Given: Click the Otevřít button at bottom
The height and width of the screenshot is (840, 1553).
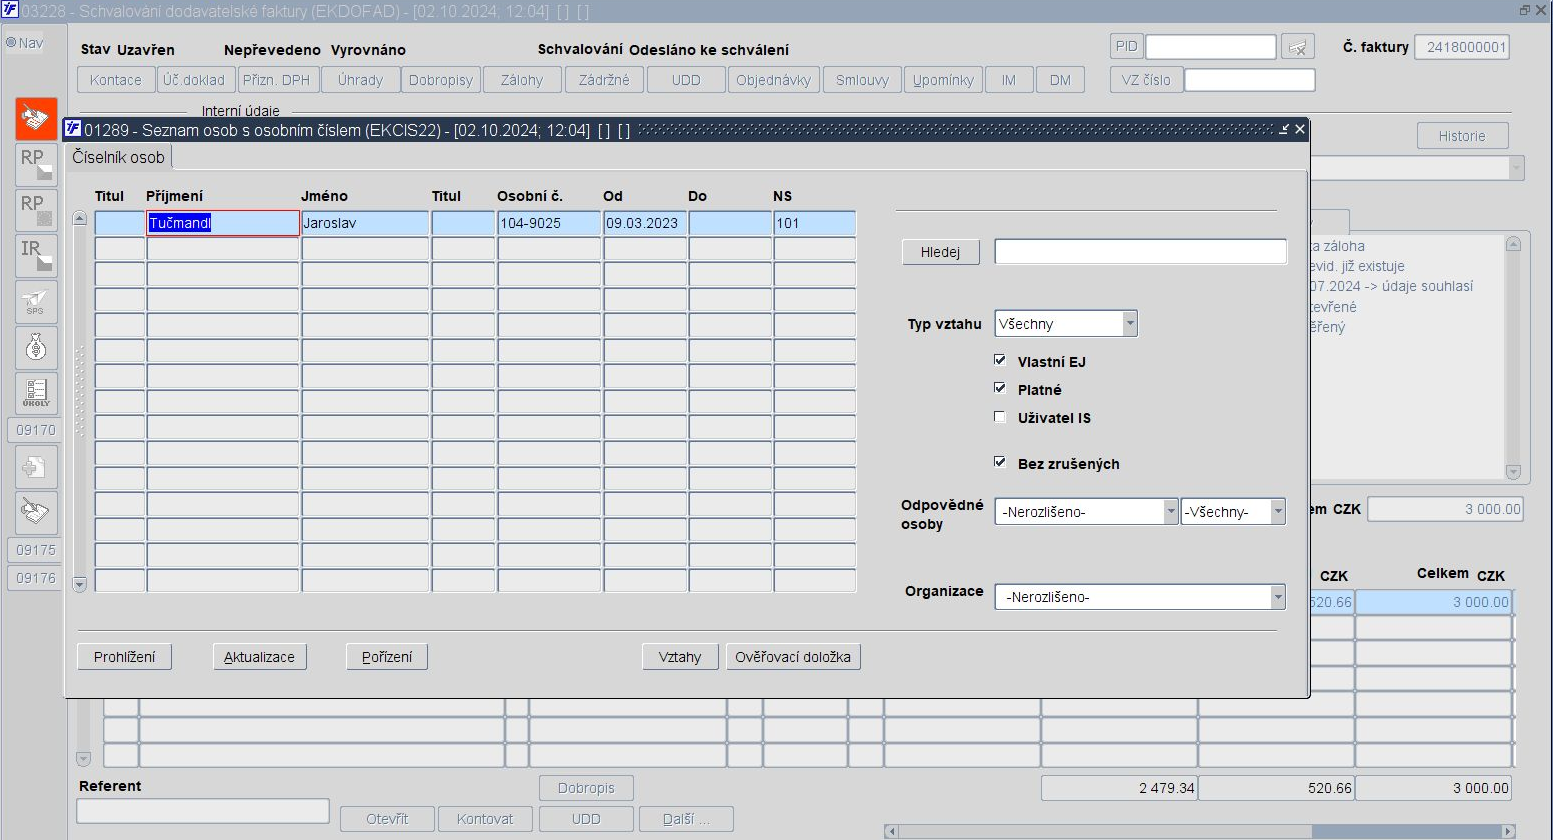Looking at the screenshot, I should point(387,819).
